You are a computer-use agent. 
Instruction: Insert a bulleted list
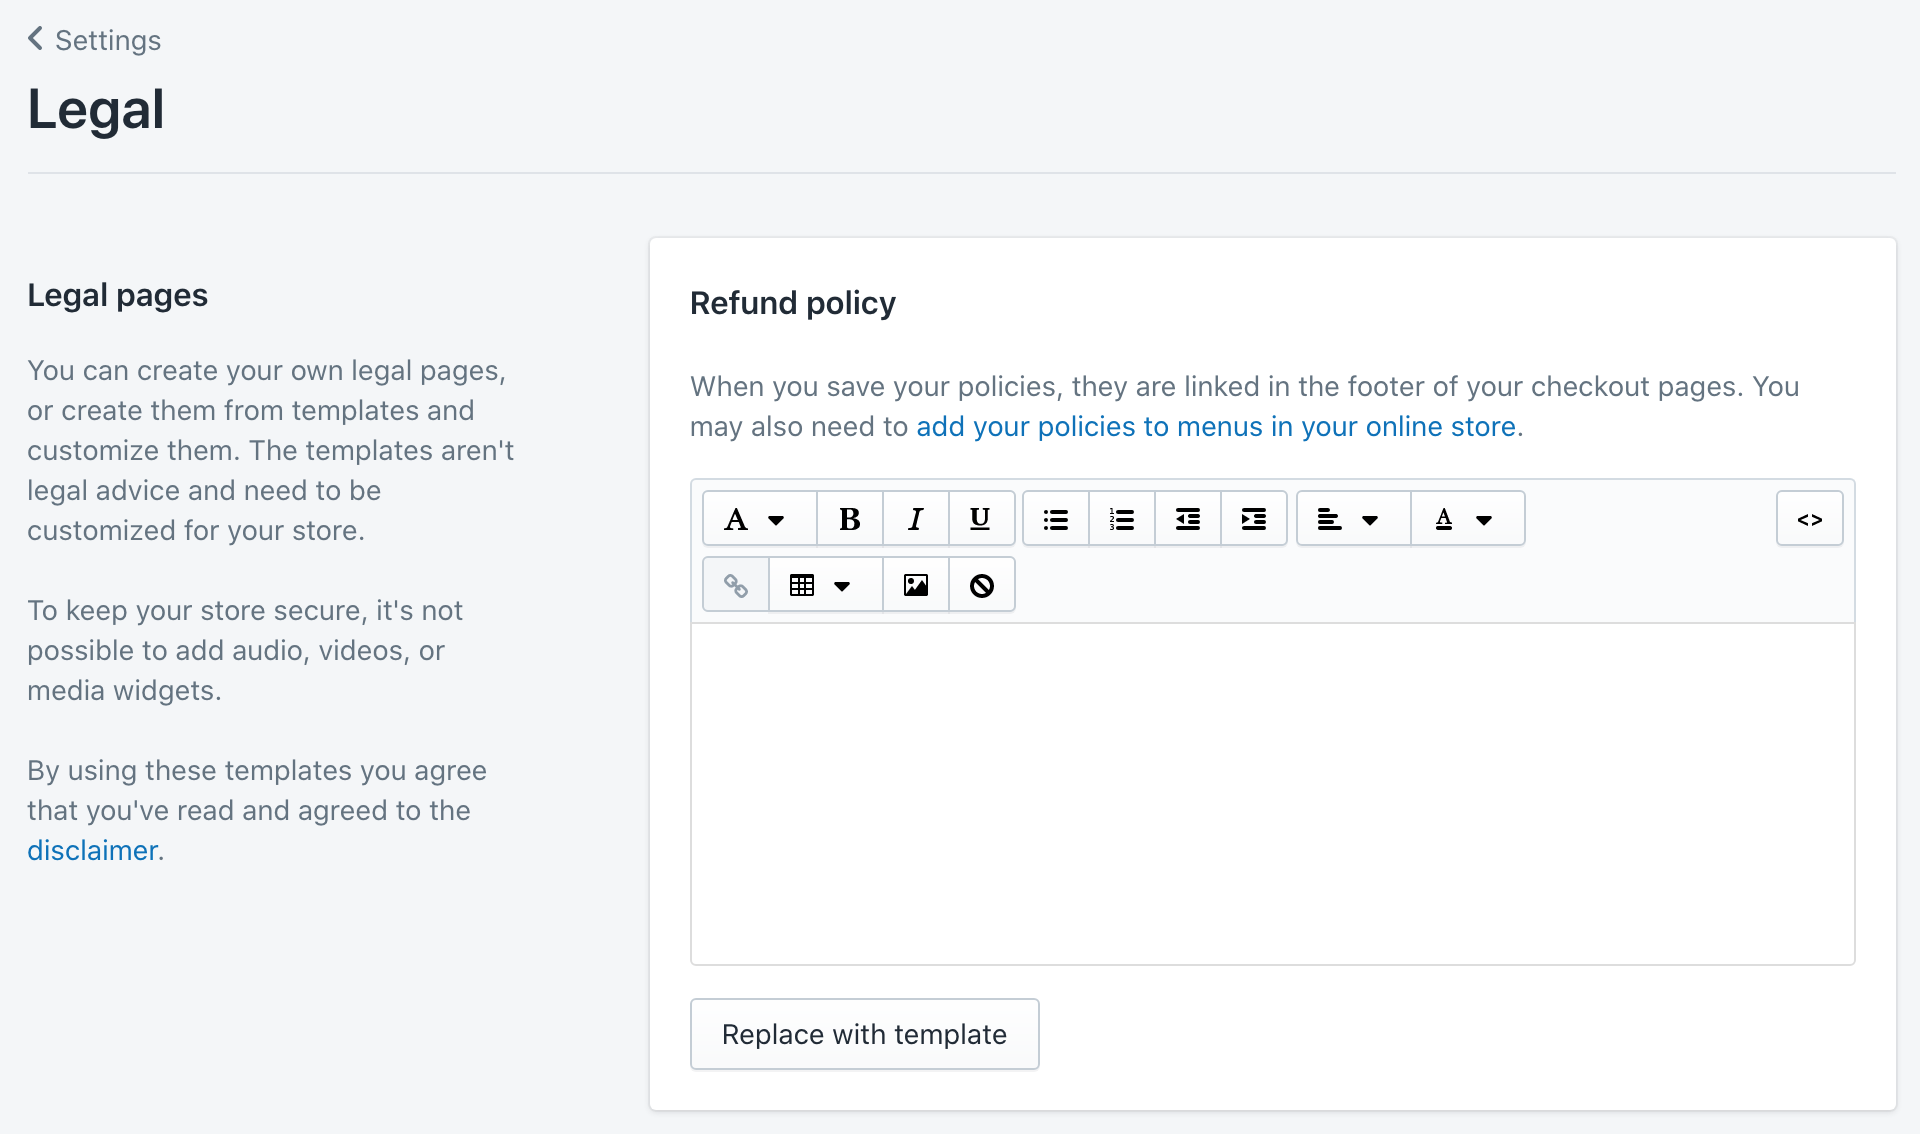pyautogui.click(x=1056, y=519)
